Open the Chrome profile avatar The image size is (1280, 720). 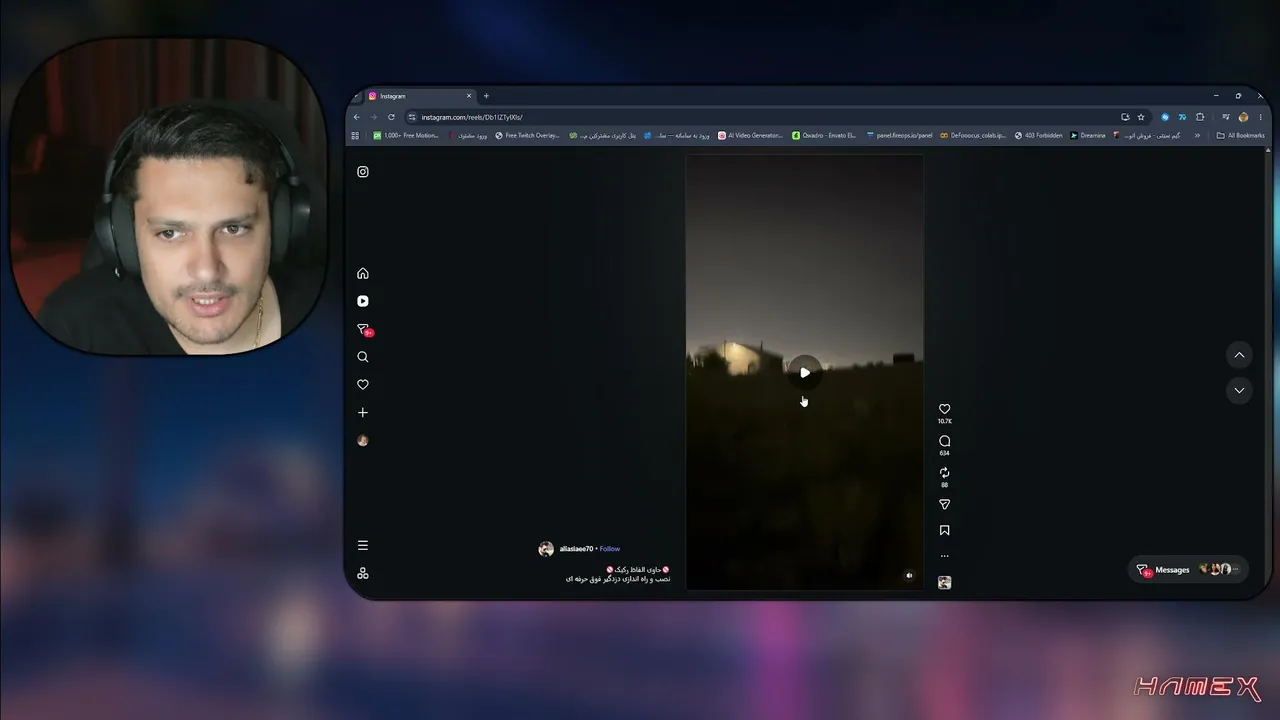click(x=1243, y=117)
